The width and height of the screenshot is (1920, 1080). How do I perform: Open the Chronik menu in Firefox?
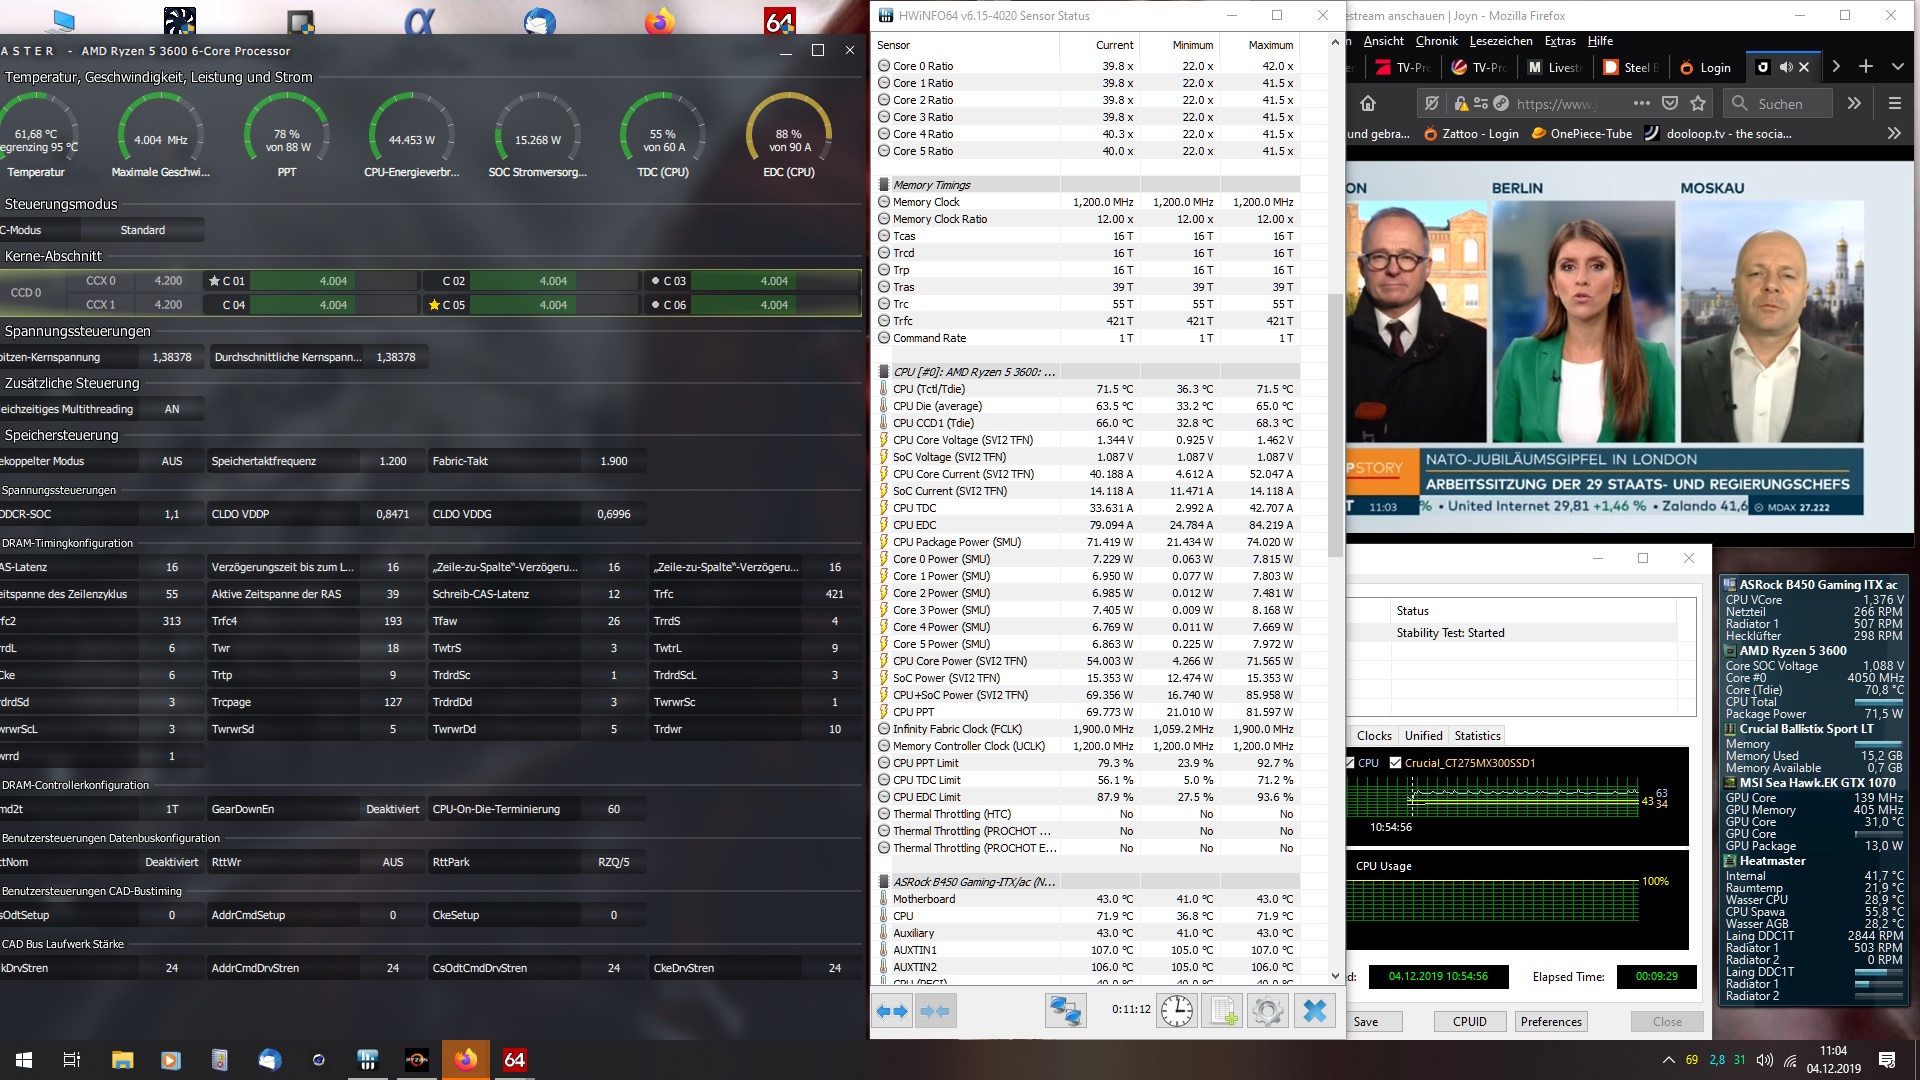(x=1436, y=41)
